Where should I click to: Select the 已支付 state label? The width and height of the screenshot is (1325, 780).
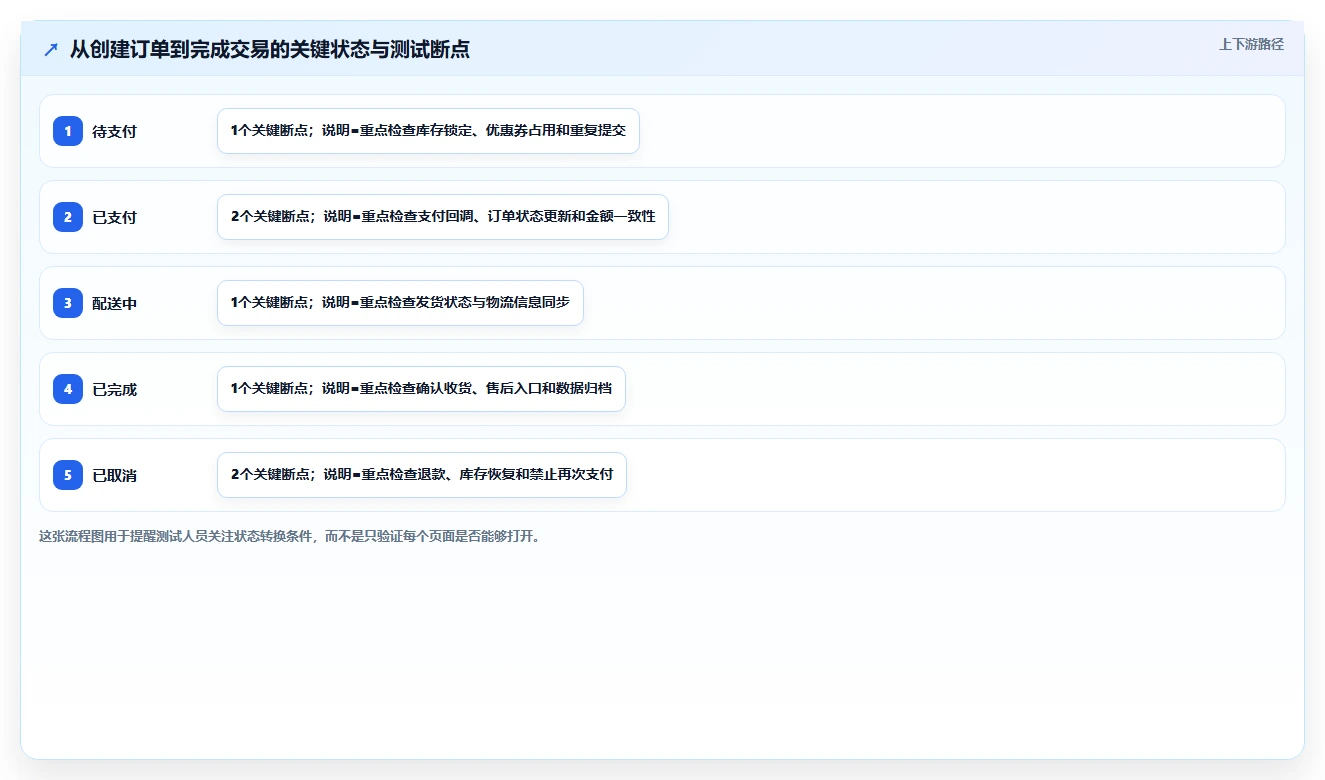point(114,217)
